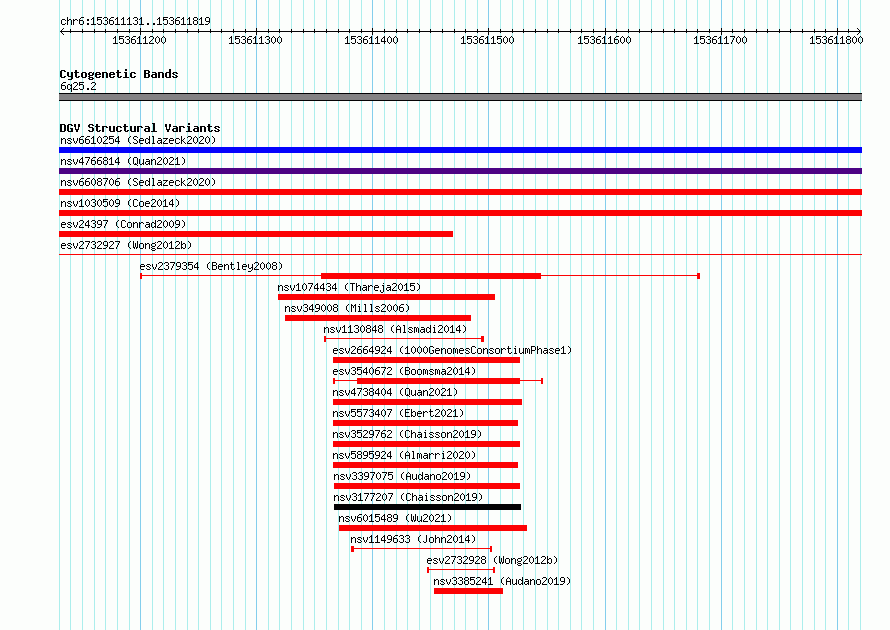The width and height of the screenshot is (890, 630).
Task: Select the nsv5573407 red variant bar
Action: (x=425, y=423)
